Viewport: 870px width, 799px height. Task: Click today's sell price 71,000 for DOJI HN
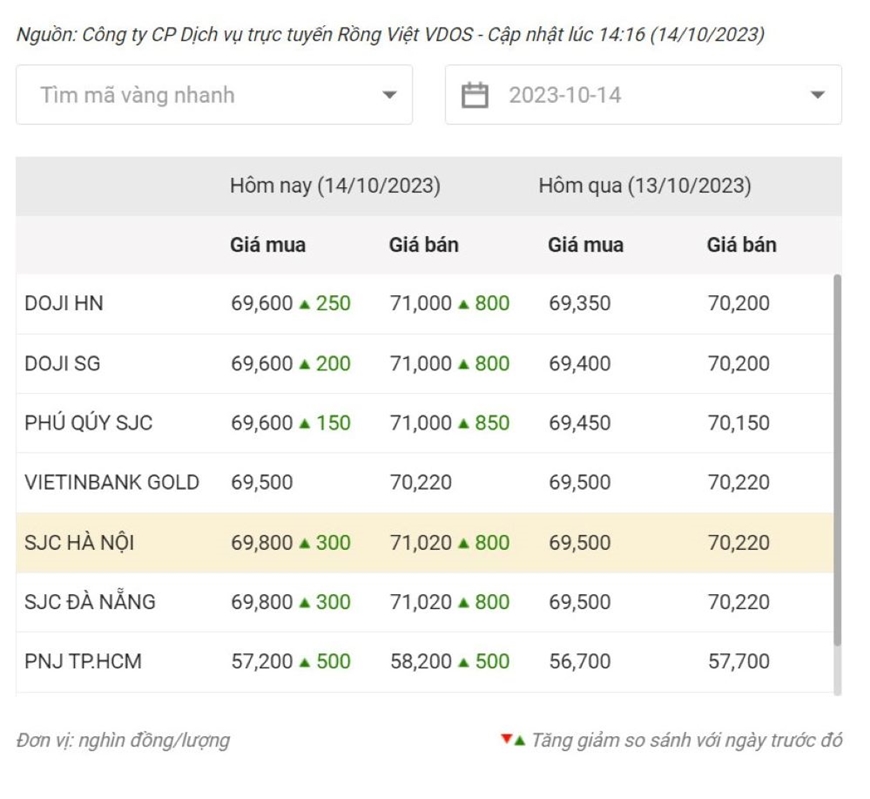click(421, 304)
